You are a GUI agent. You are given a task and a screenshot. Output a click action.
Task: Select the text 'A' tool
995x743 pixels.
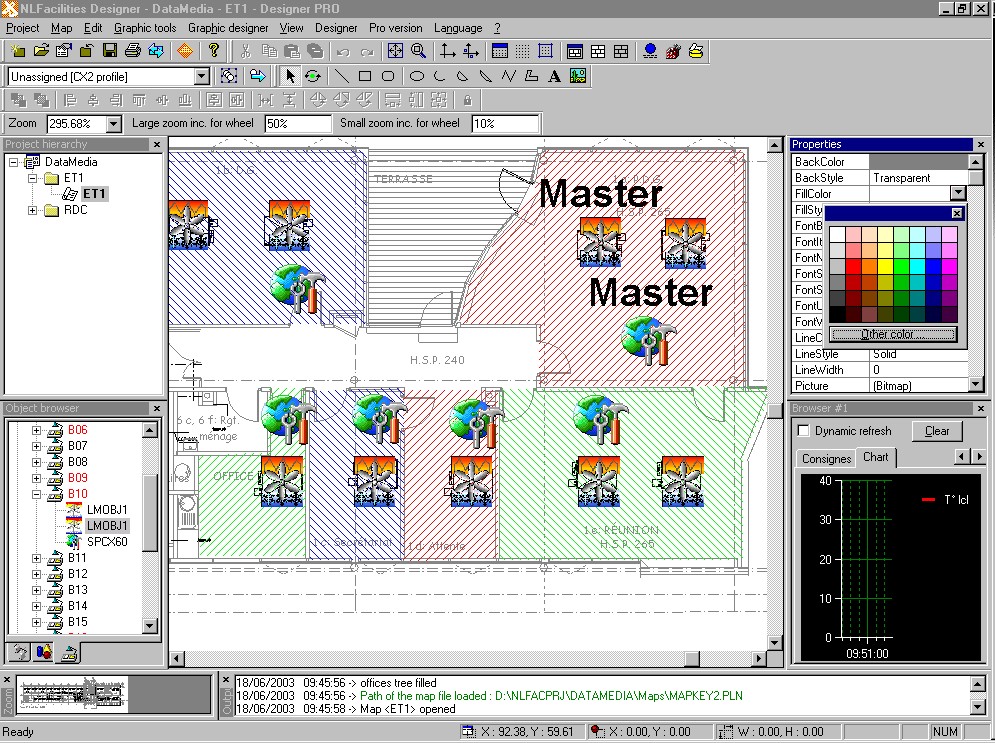[x=555, y=76]
